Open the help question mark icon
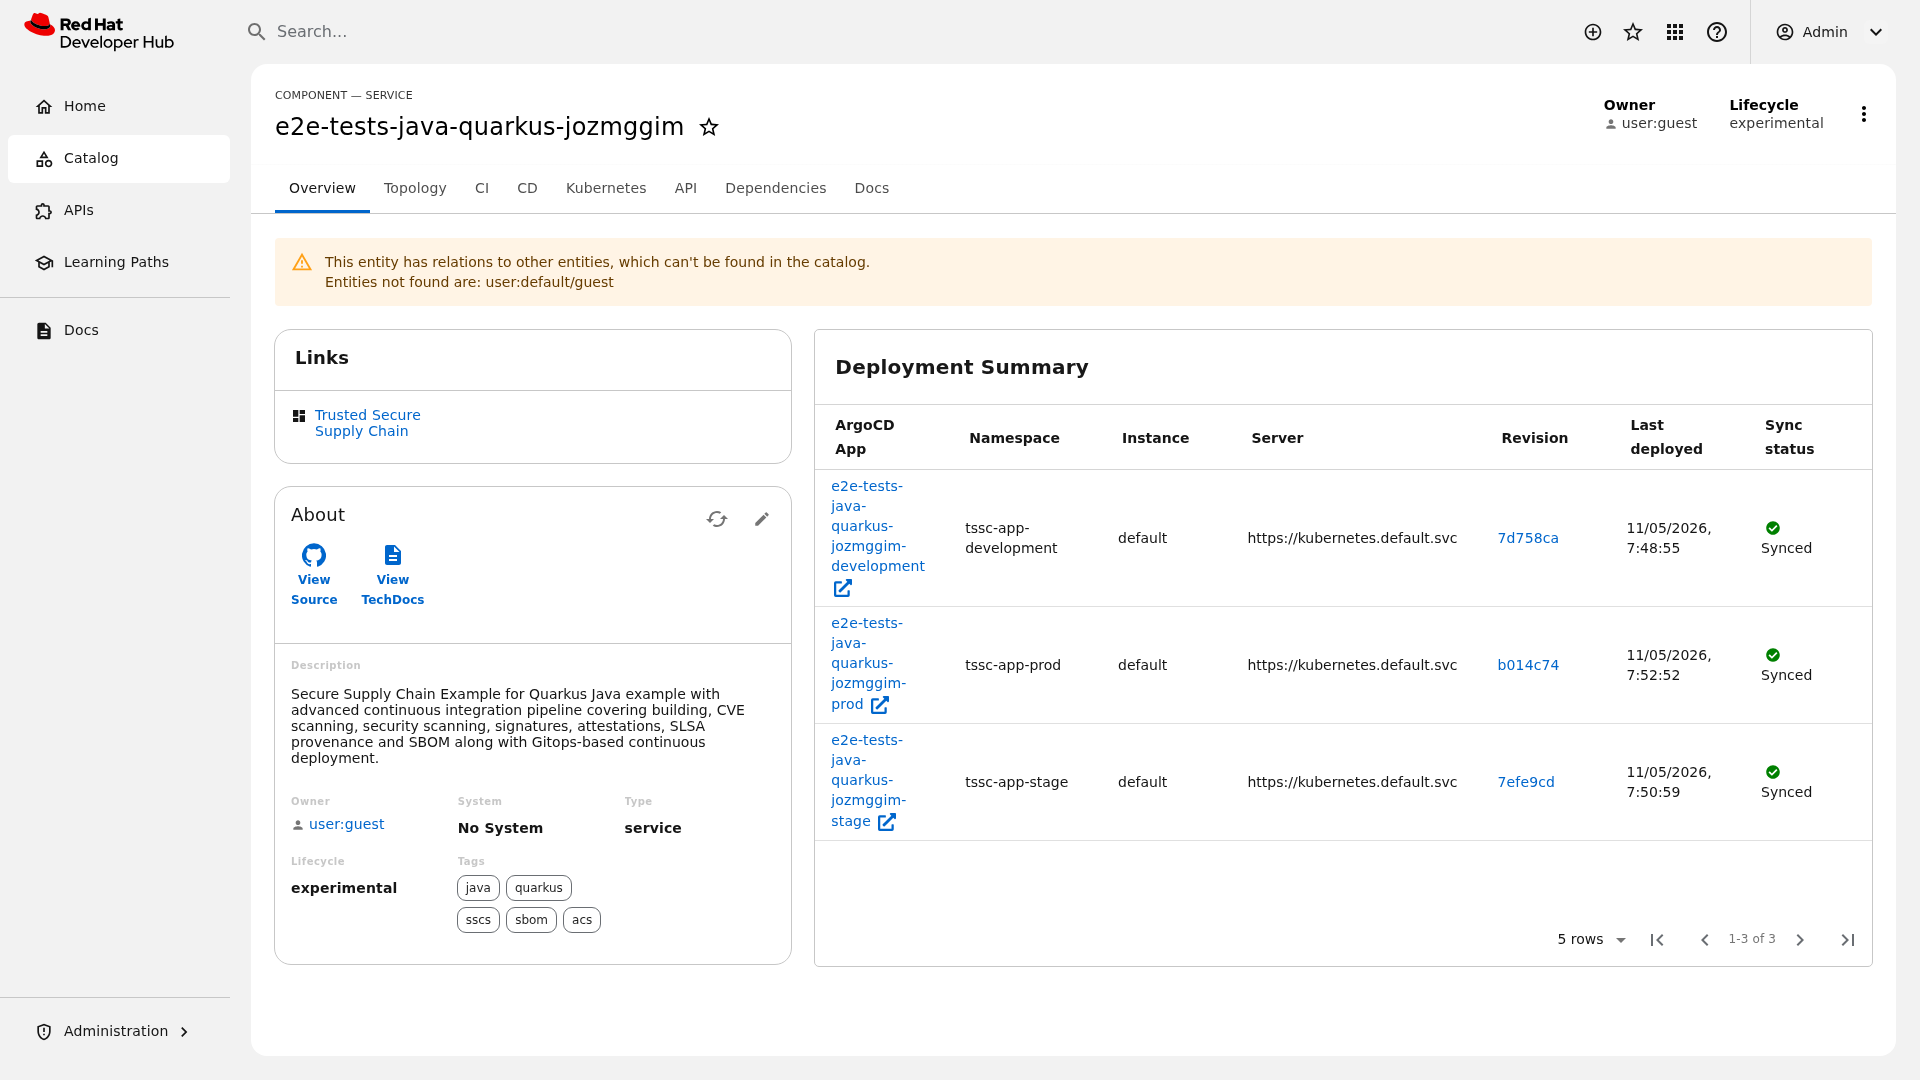 1717,32
